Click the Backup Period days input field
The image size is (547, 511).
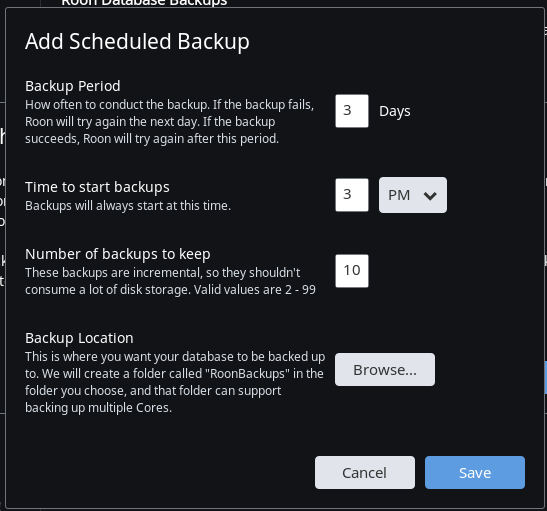click(352, 111)
